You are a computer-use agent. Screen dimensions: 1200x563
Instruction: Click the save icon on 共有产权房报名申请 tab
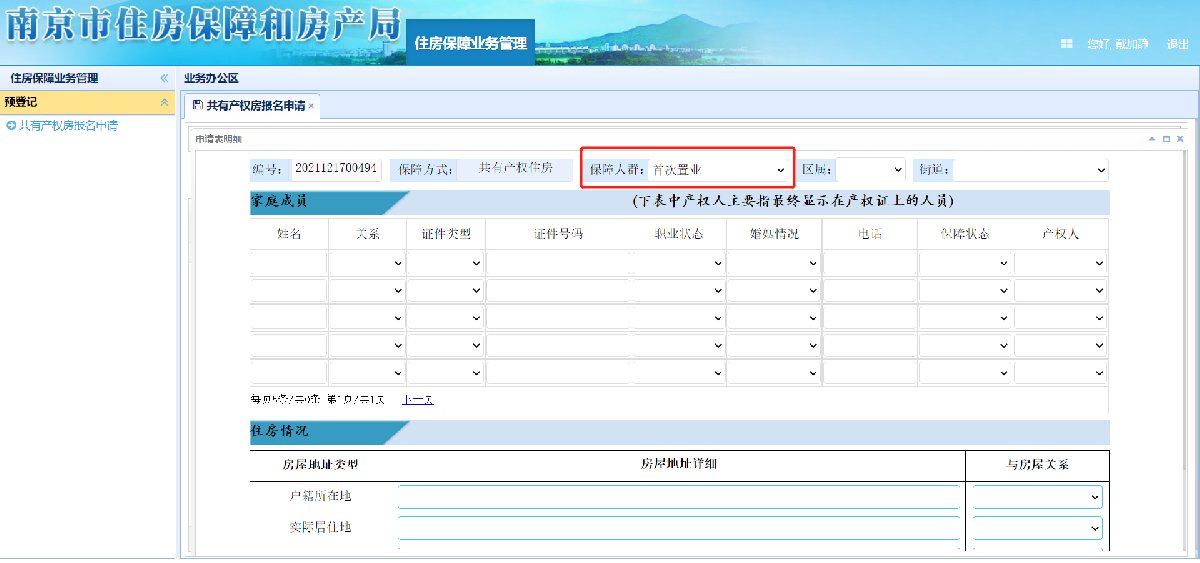tap(197, 105)
